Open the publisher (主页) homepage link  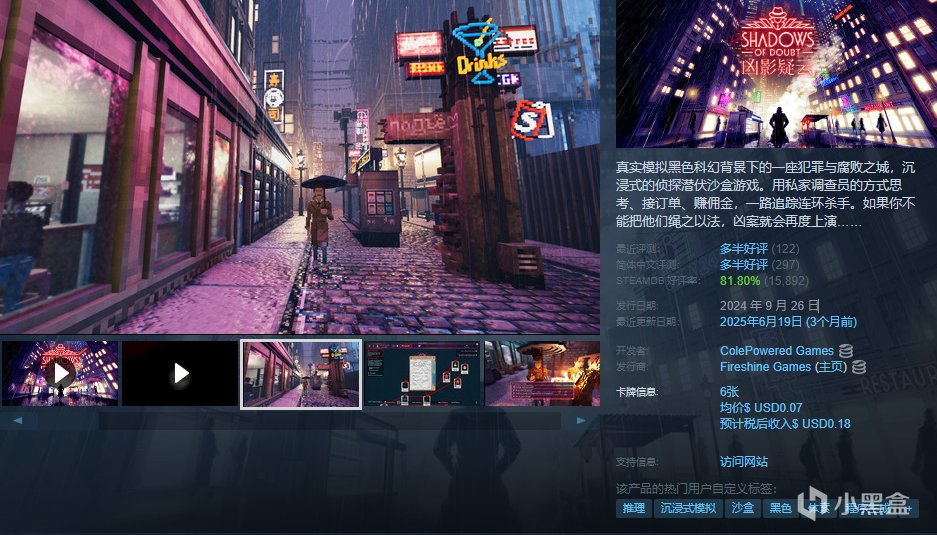(x=831, y=366)
